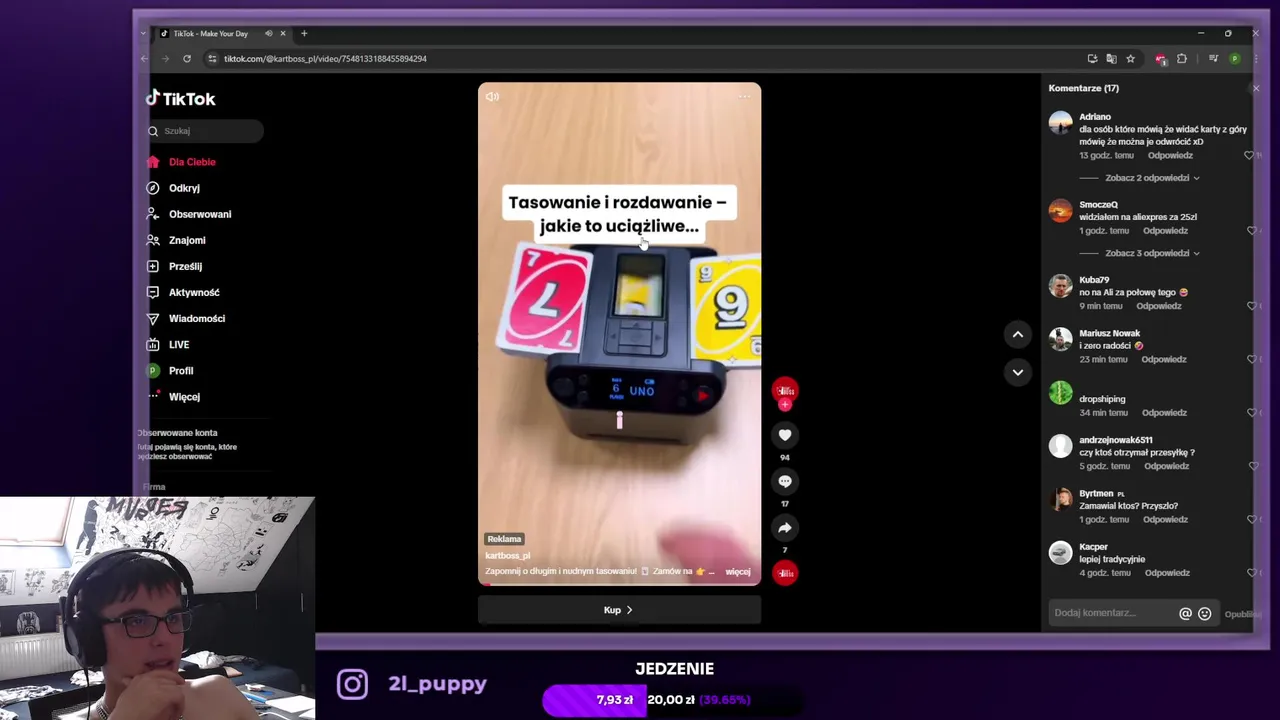Like the video with the heart icon
1280x720 pixels.
click(785, 435)
